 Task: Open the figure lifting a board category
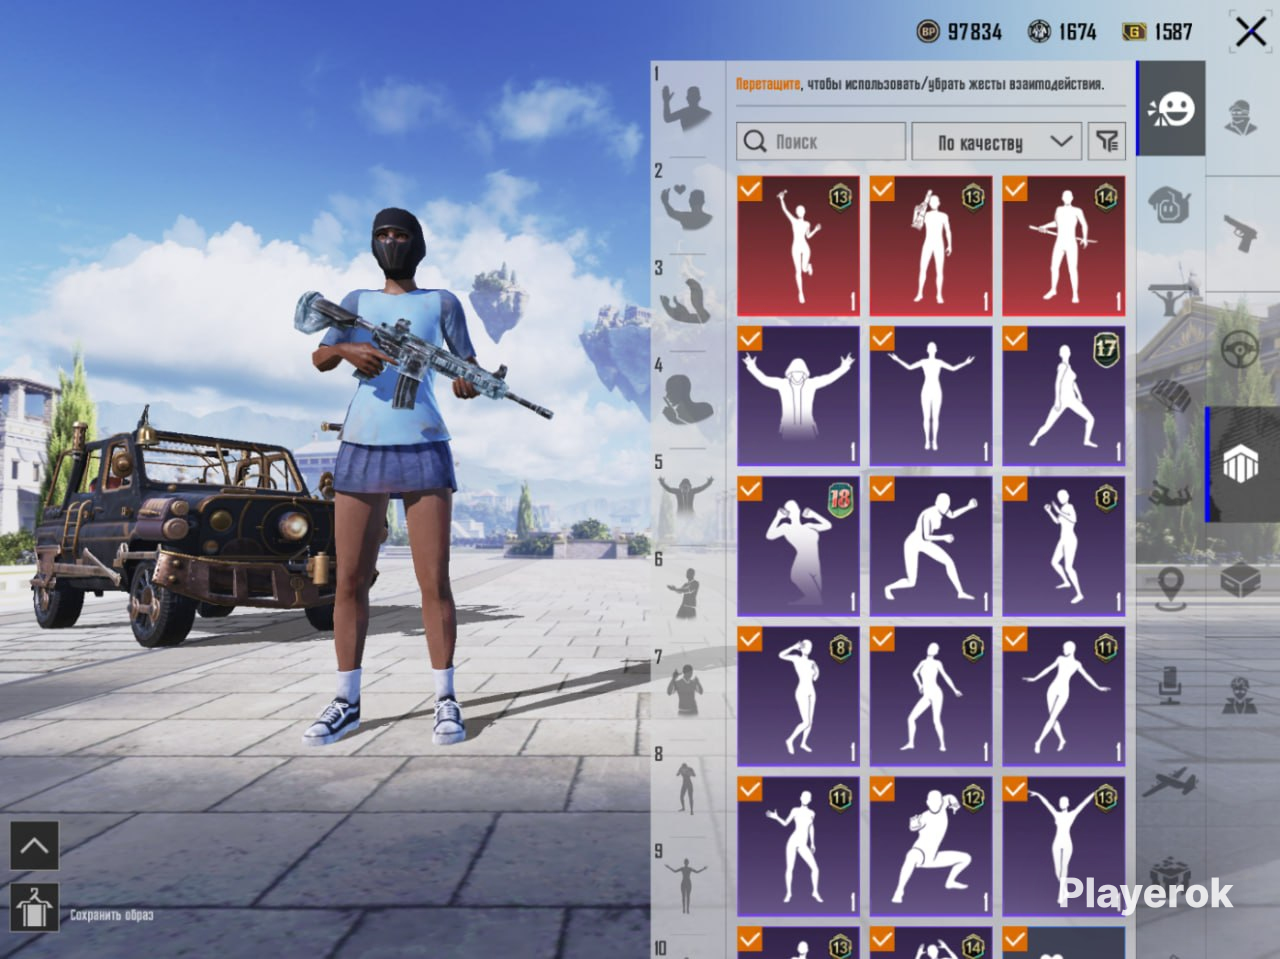tap(1170, 298)
